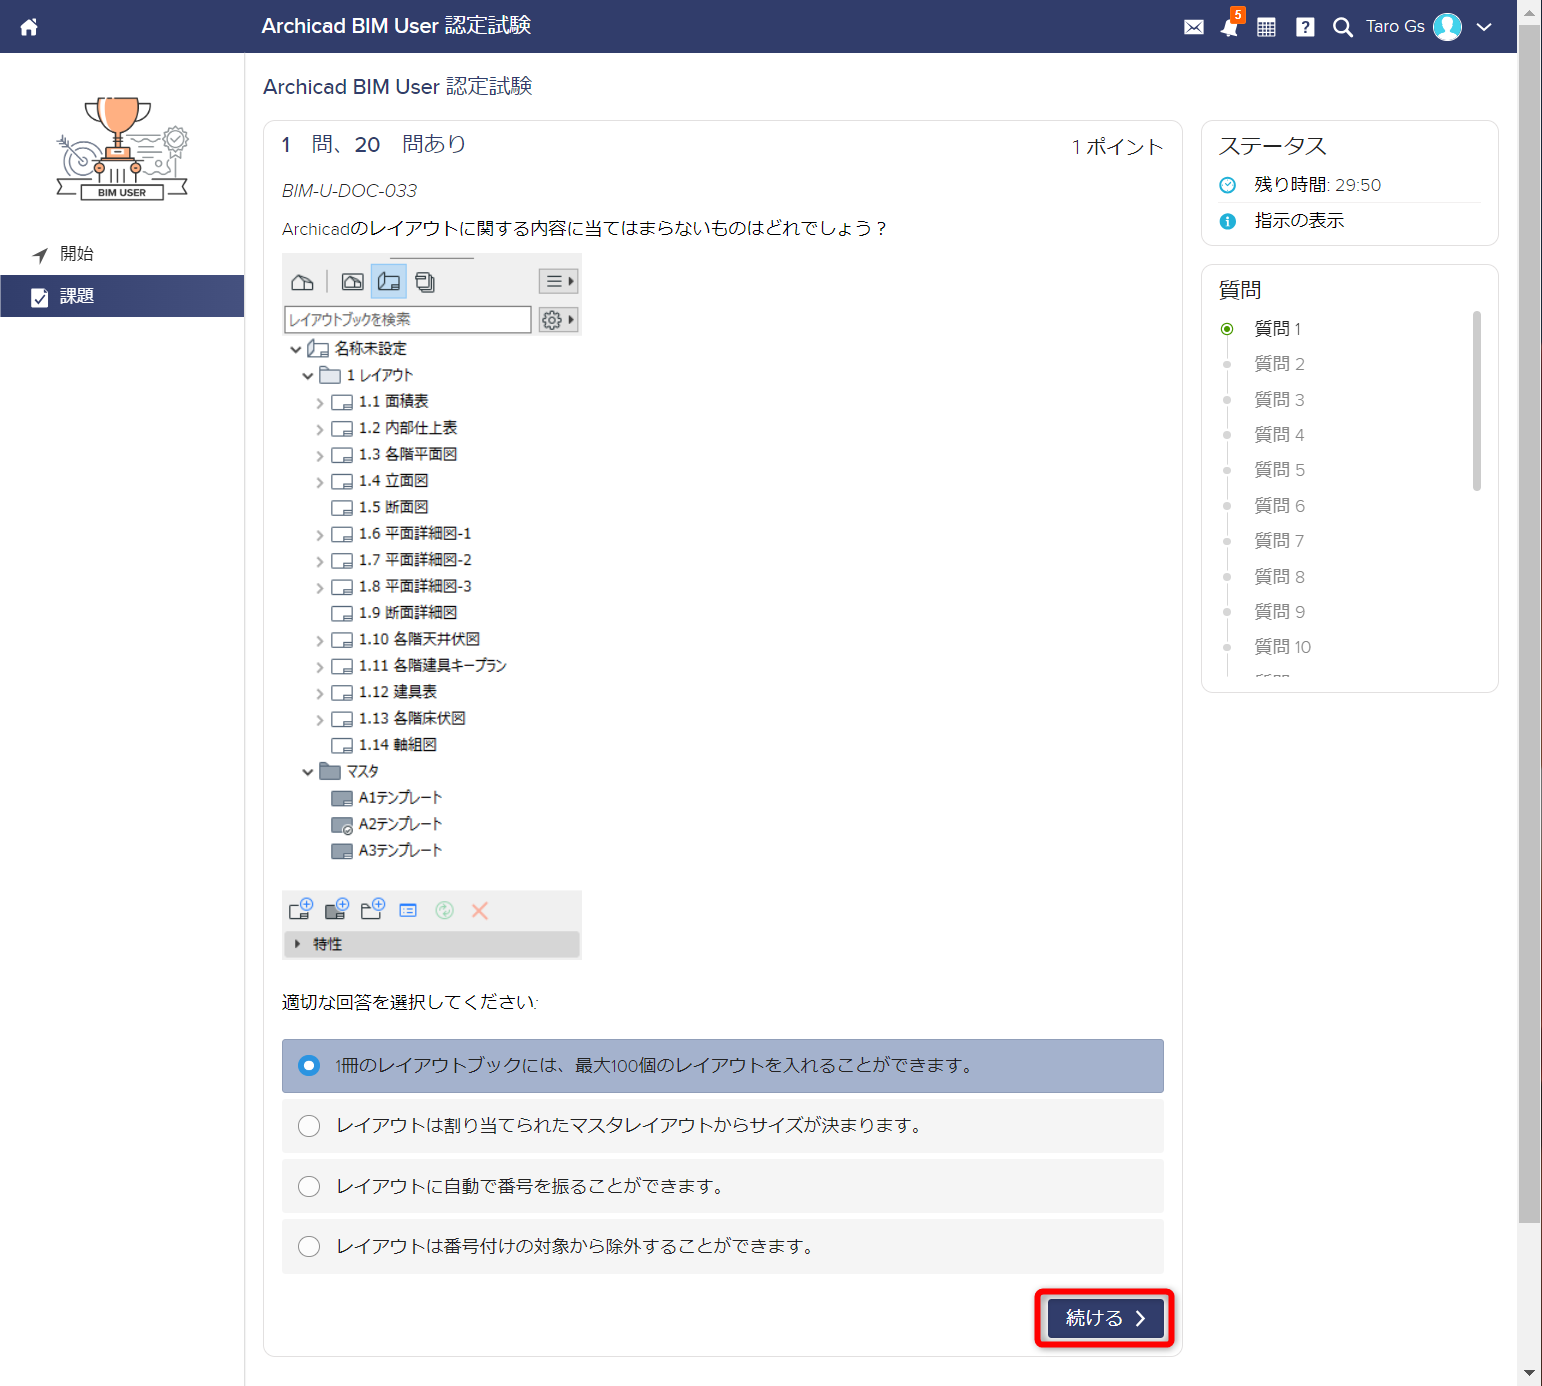
Task: Click the view map navigator icon
Action: tap(352, 282)
